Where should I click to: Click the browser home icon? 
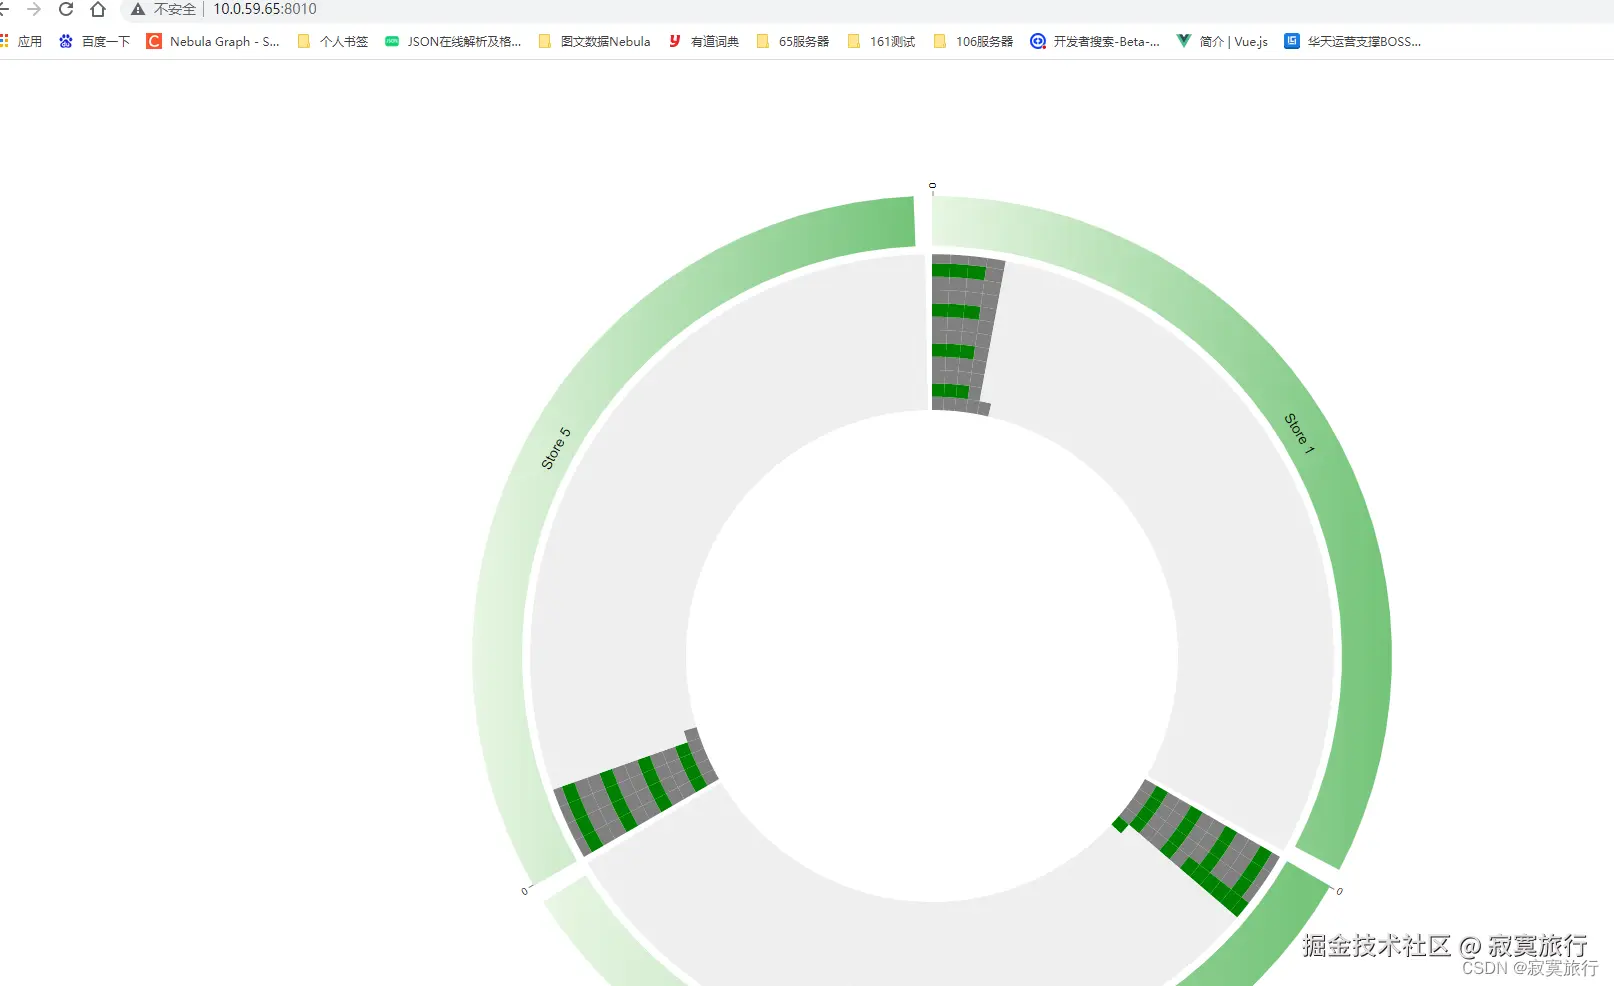[98, 9]
